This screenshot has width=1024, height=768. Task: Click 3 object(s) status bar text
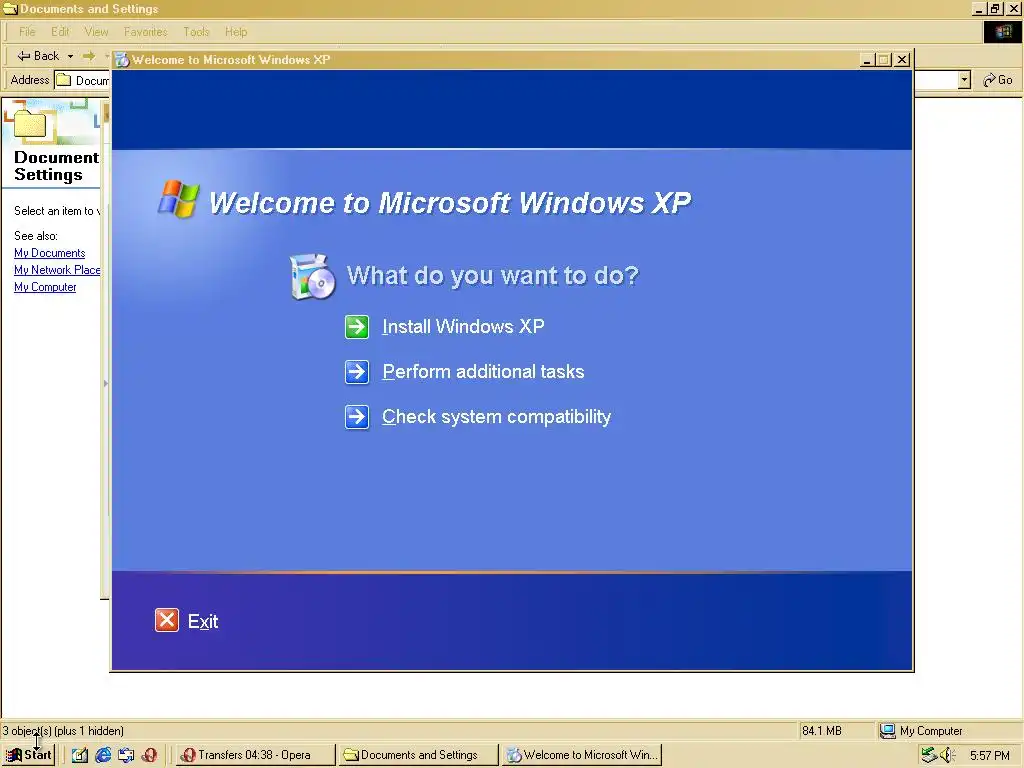tap(63, 731)
